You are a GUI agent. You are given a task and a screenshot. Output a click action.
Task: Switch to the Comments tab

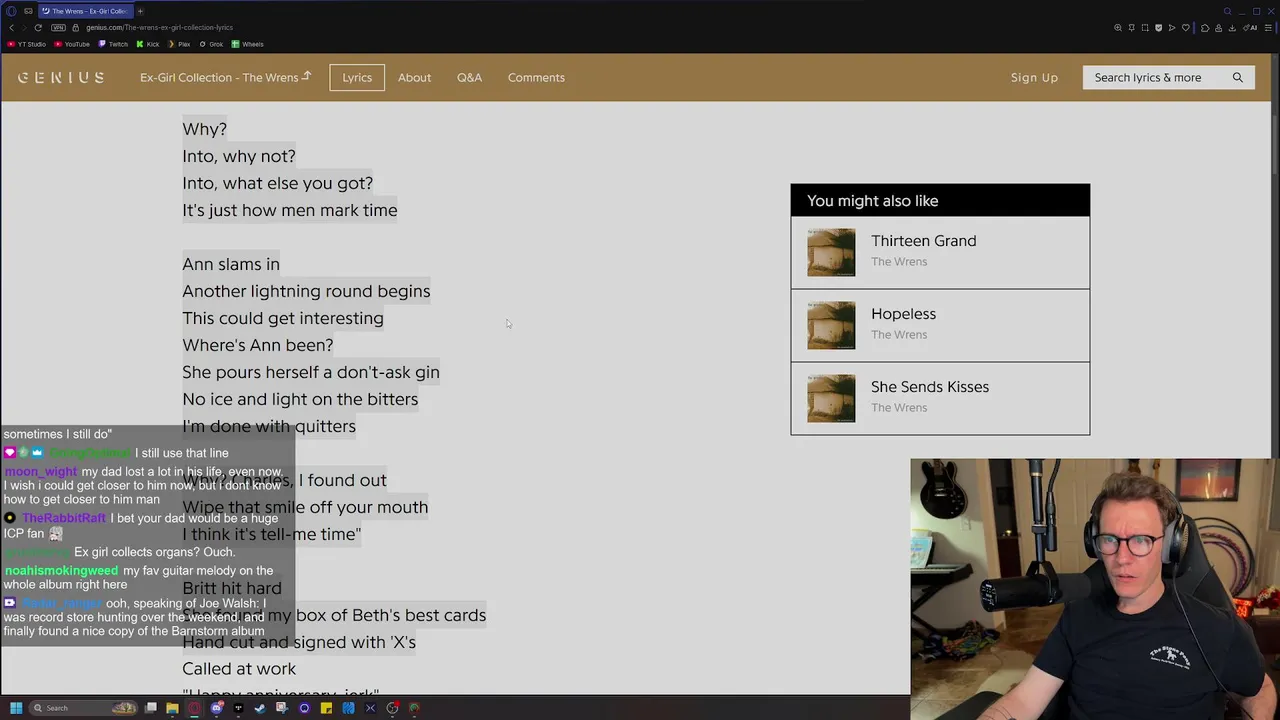point(536,77)
